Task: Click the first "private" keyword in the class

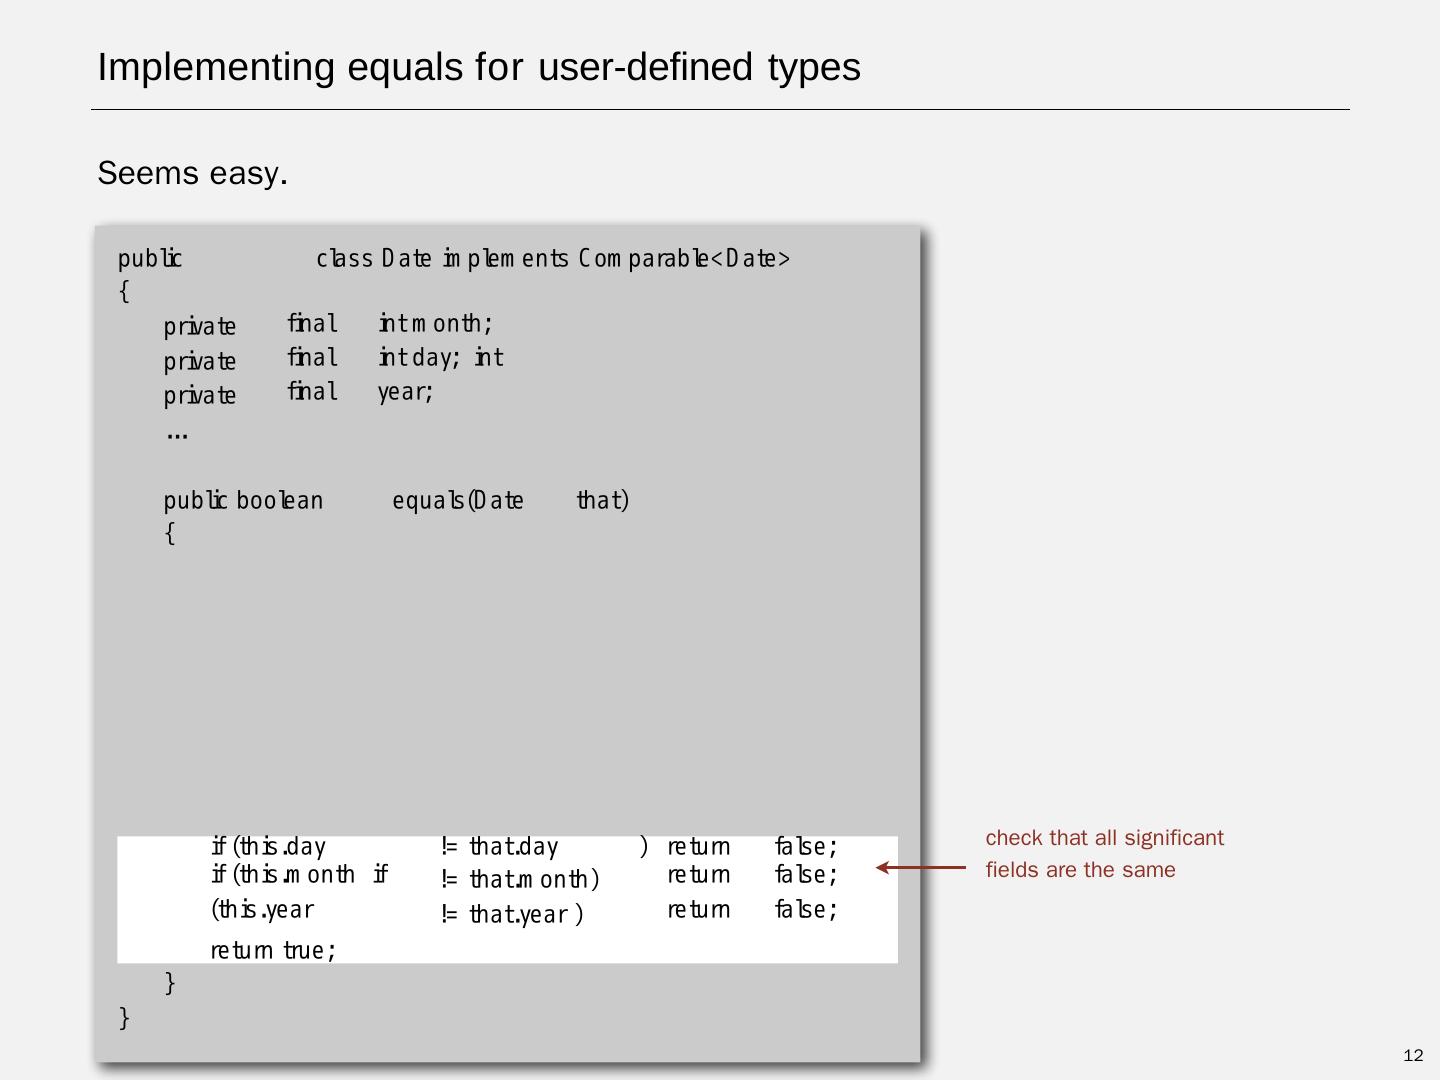Action: [199, 327]
